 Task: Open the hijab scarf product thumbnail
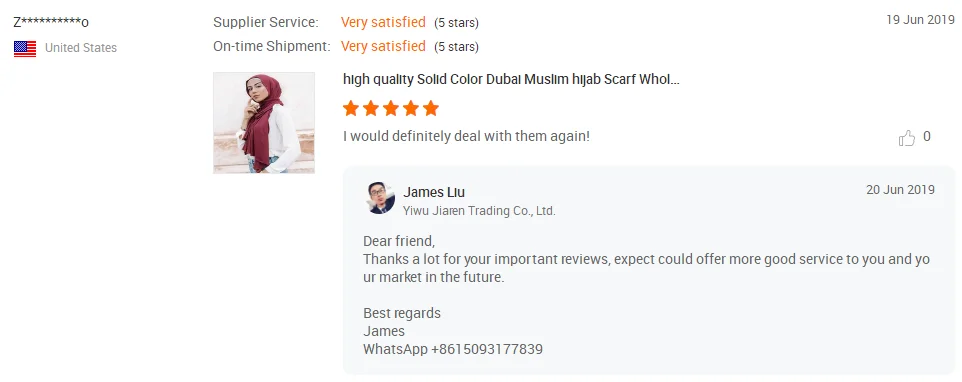click(x=264, y=123)
